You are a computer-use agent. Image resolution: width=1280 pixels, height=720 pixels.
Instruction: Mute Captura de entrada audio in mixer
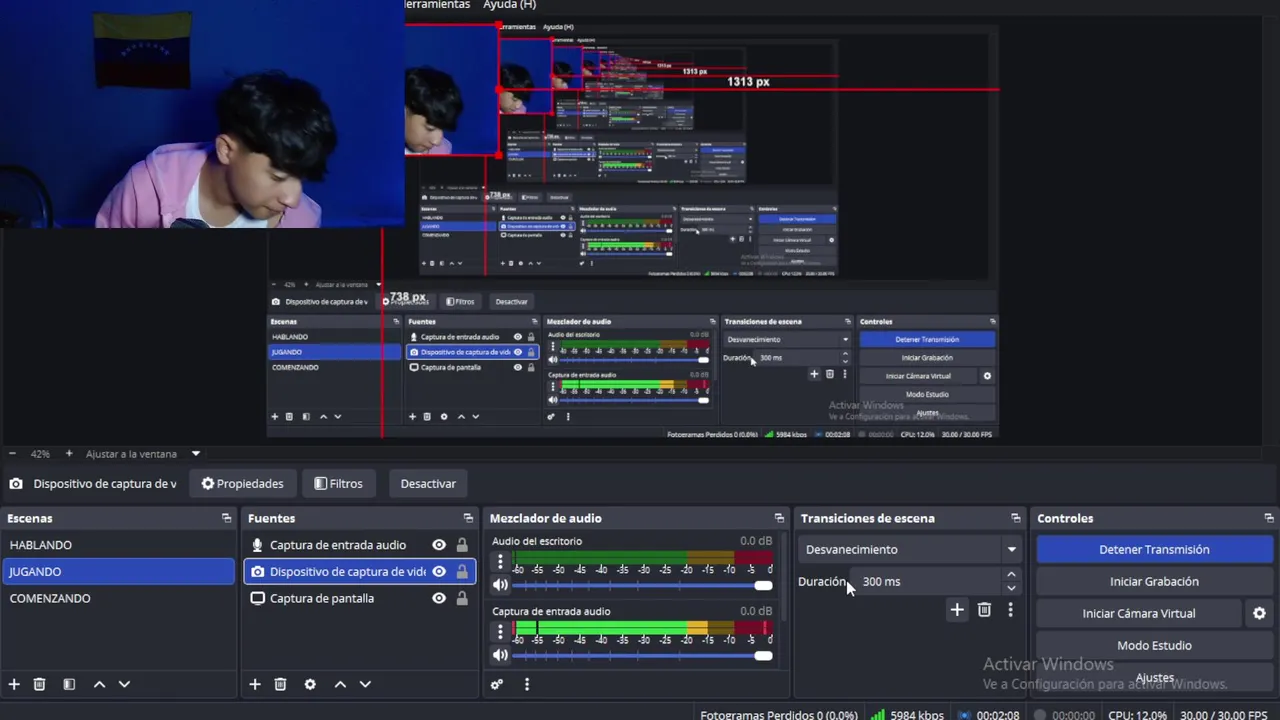point(501,655)
